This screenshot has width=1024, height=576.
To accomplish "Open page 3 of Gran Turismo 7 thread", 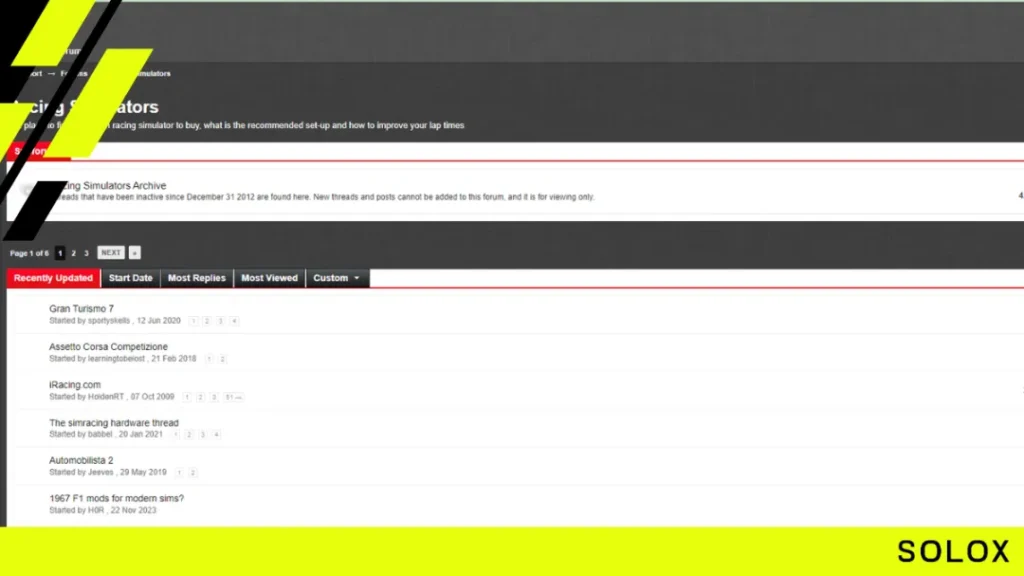I will coord(220,321).
